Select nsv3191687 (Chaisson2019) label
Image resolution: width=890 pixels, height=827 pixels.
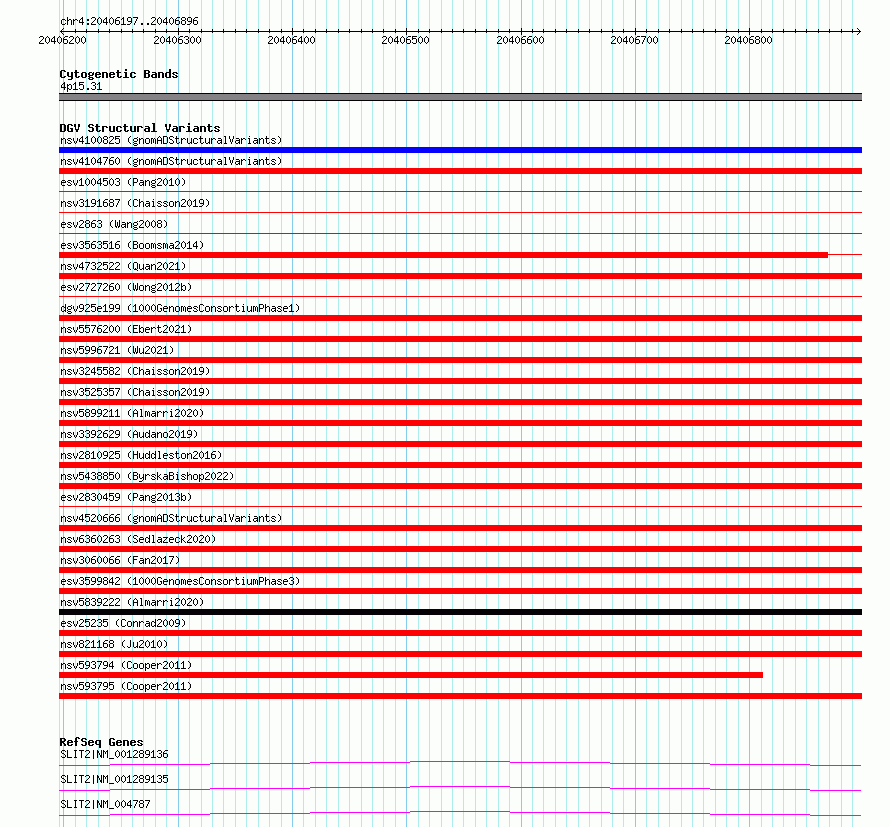[135, 203]
